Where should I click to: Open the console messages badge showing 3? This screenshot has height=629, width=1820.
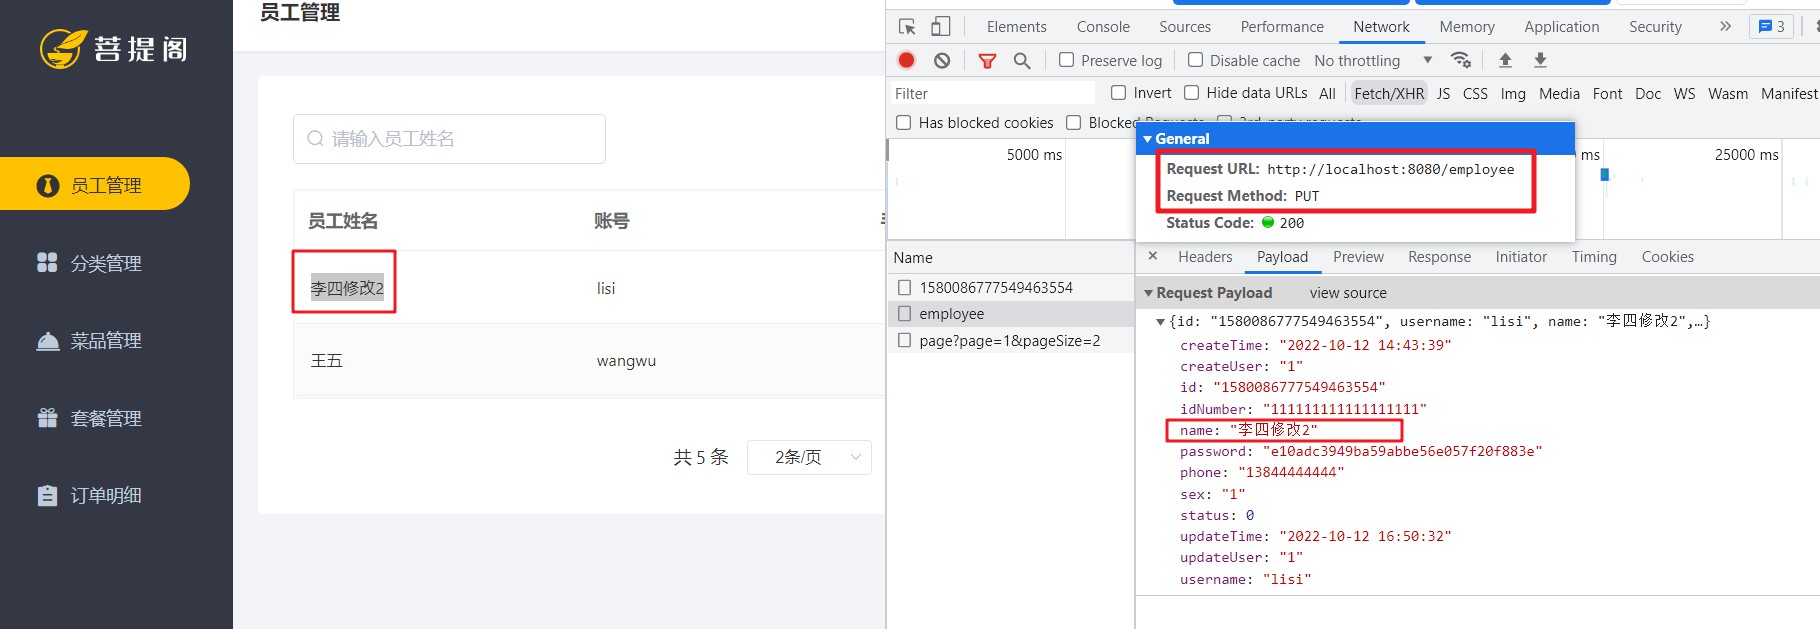pos(1771,27)
